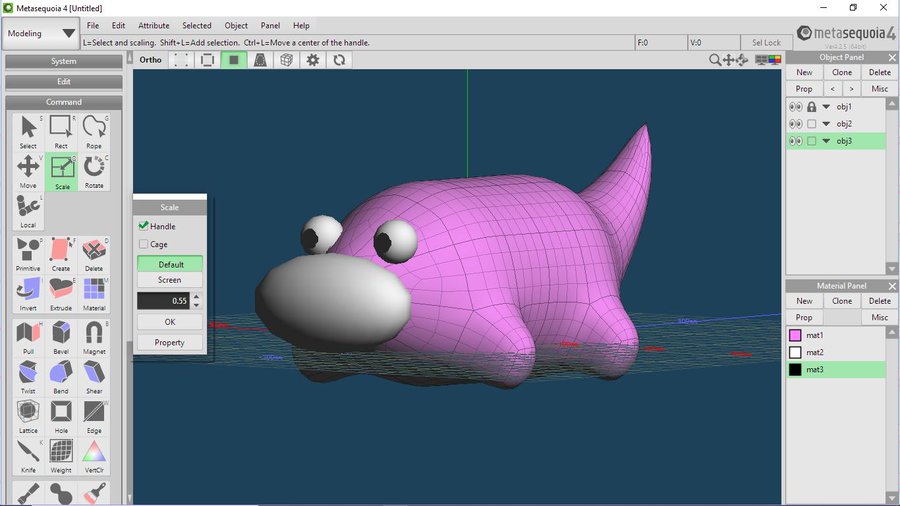Select the Hole tool
Viewport: 900px width, 506px height.
pos(61,417)
